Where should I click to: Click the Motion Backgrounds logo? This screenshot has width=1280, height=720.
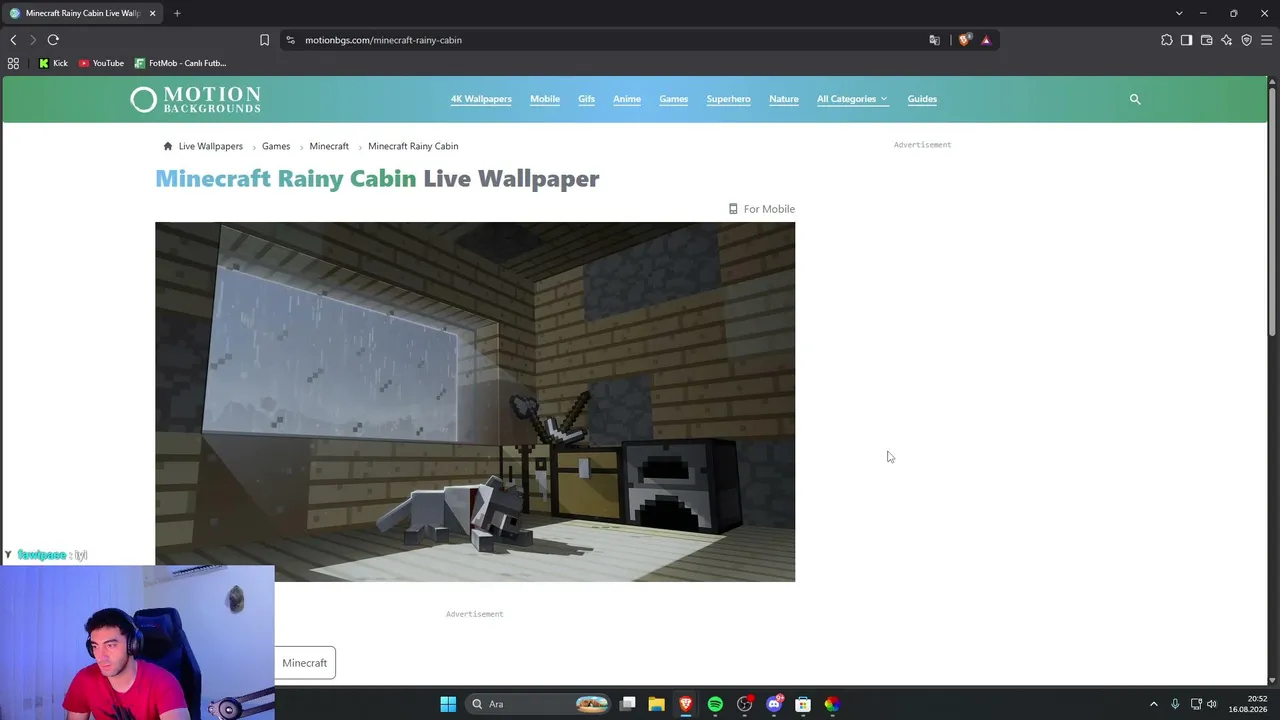195,99
